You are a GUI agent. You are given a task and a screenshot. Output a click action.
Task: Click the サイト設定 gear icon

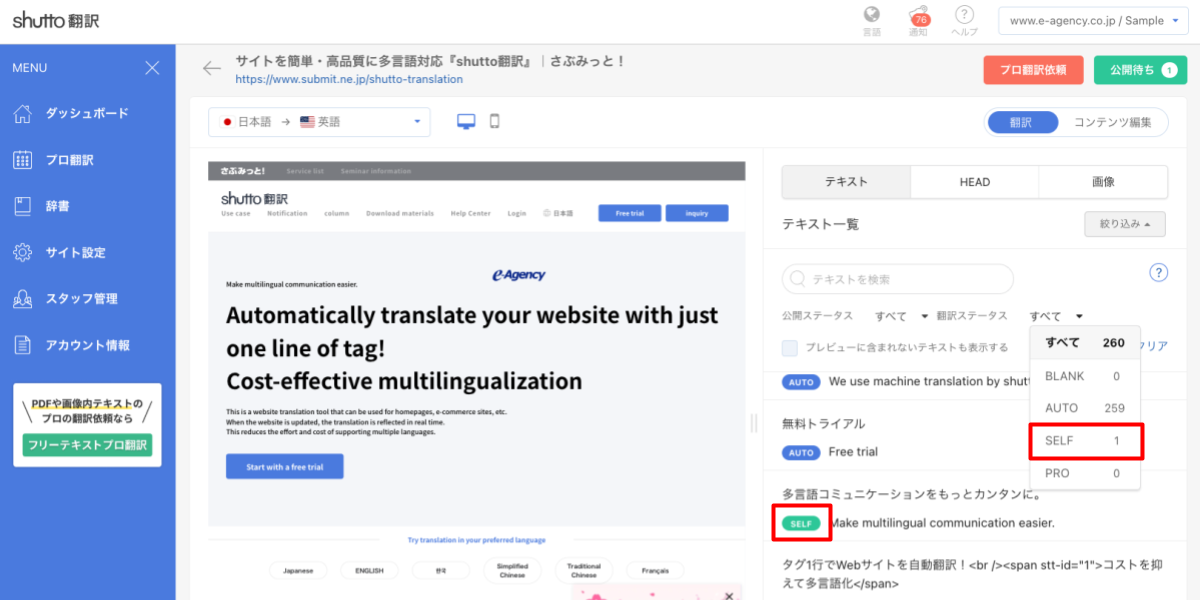coord(22,253)
